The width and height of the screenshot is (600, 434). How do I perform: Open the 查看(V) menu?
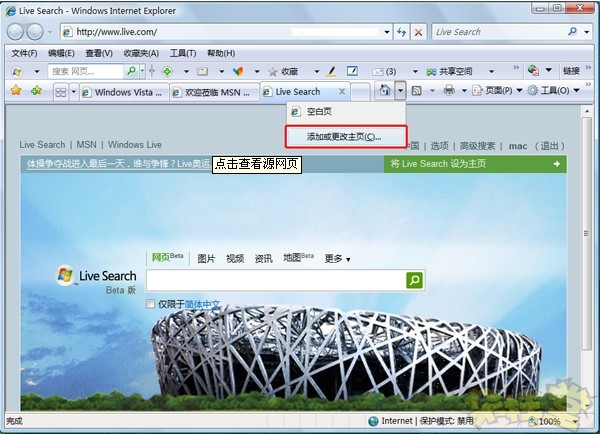point(99,53)
